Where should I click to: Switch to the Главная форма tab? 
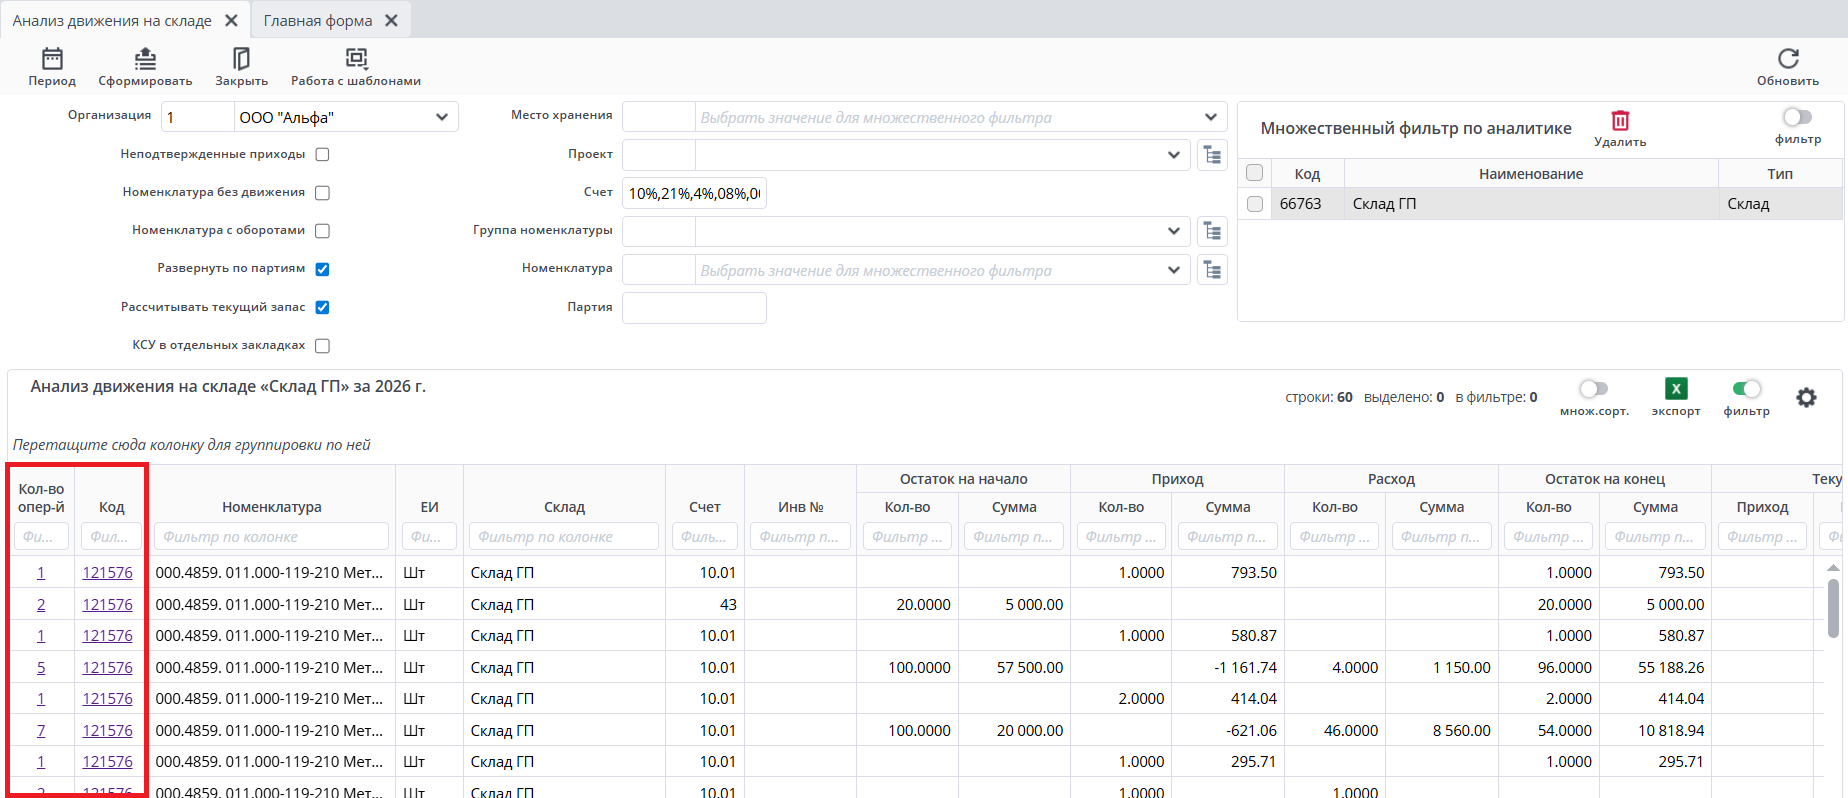click(318, 21)
